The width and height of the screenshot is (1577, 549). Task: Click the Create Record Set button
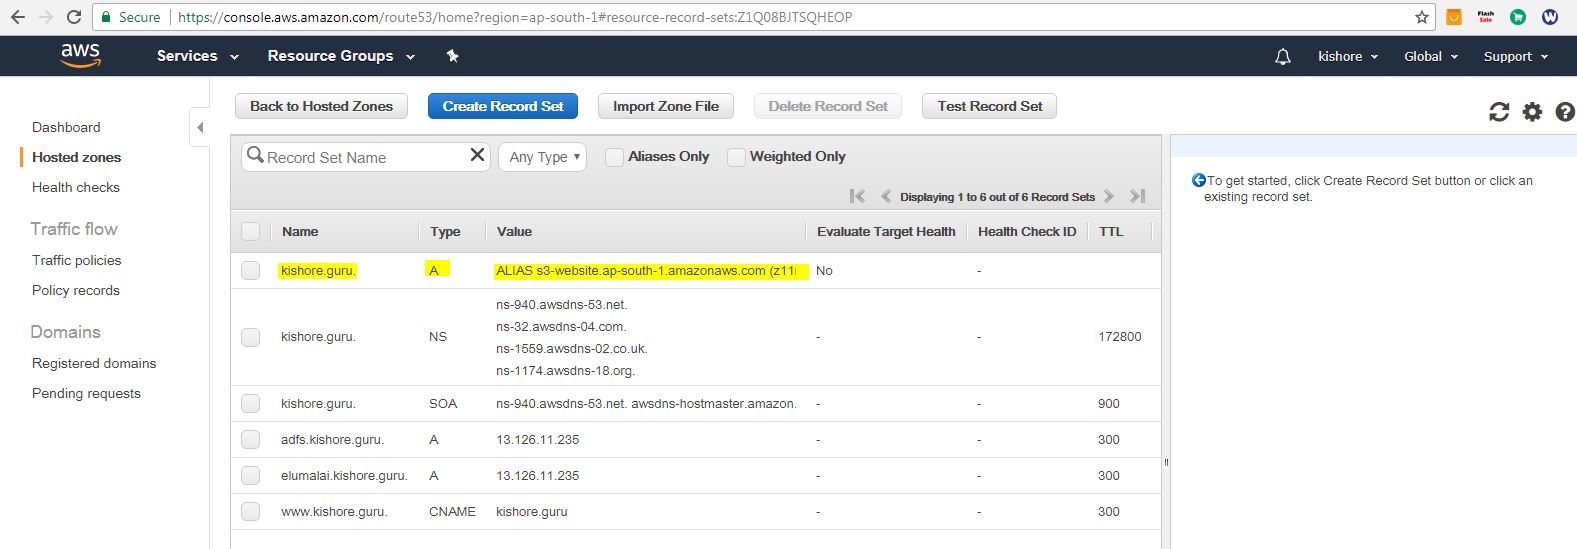click(x=503, y=106)
